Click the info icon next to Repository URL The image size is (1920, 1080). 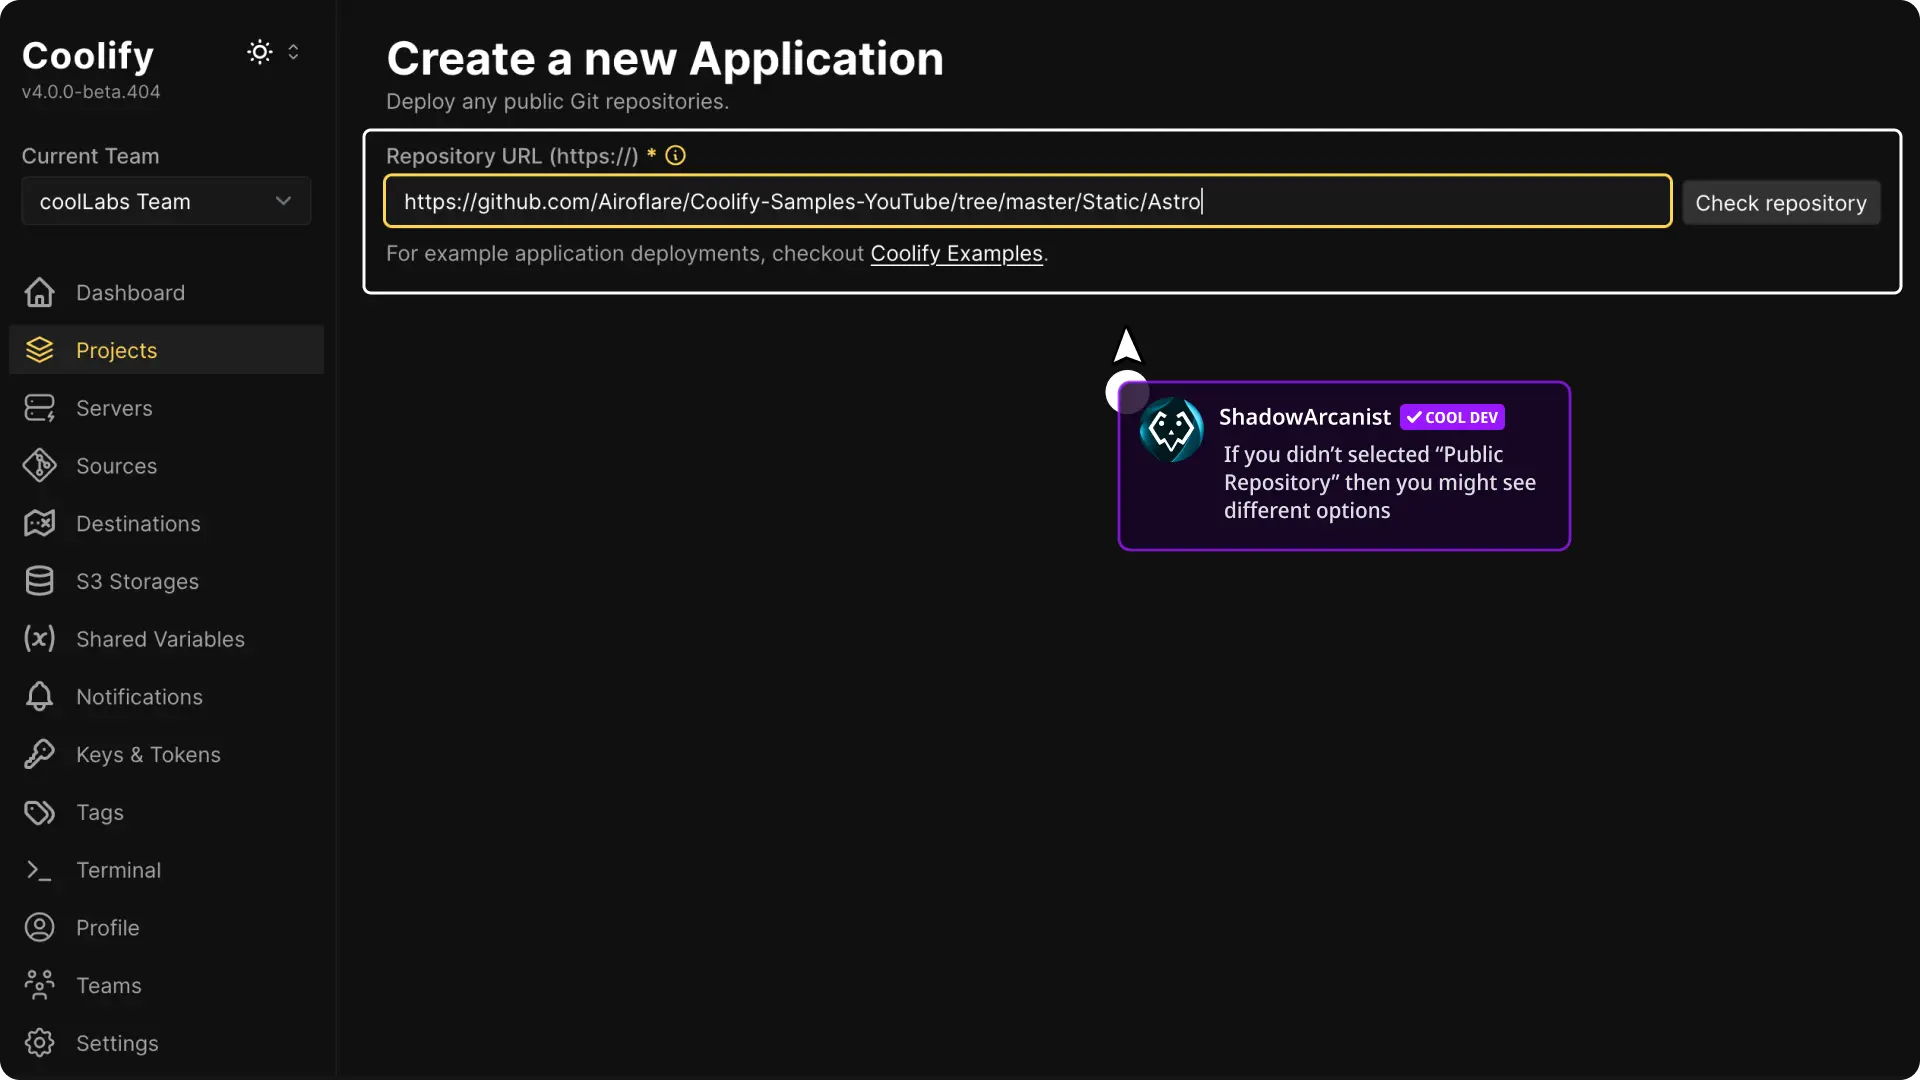(x=675, y=156)
